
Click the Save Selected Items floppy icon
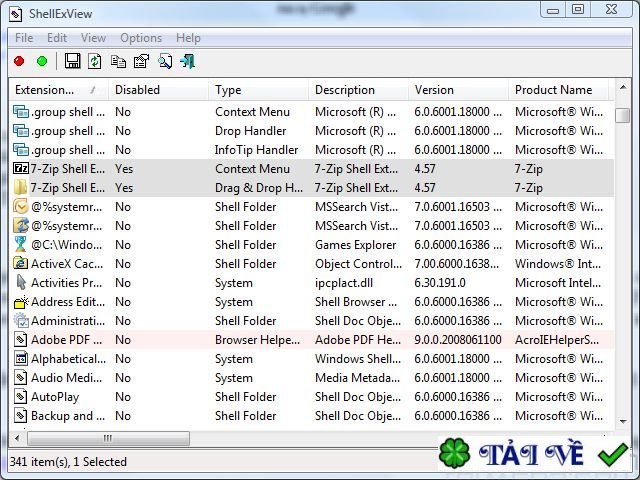pos(72,62)
